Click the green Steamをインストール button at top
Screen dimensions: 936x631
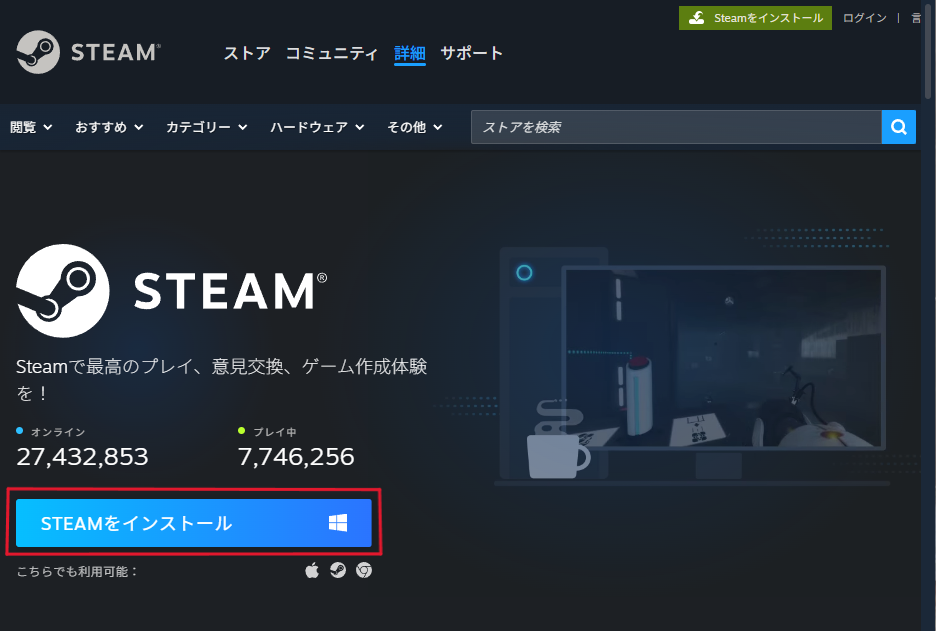click(755, 18)
